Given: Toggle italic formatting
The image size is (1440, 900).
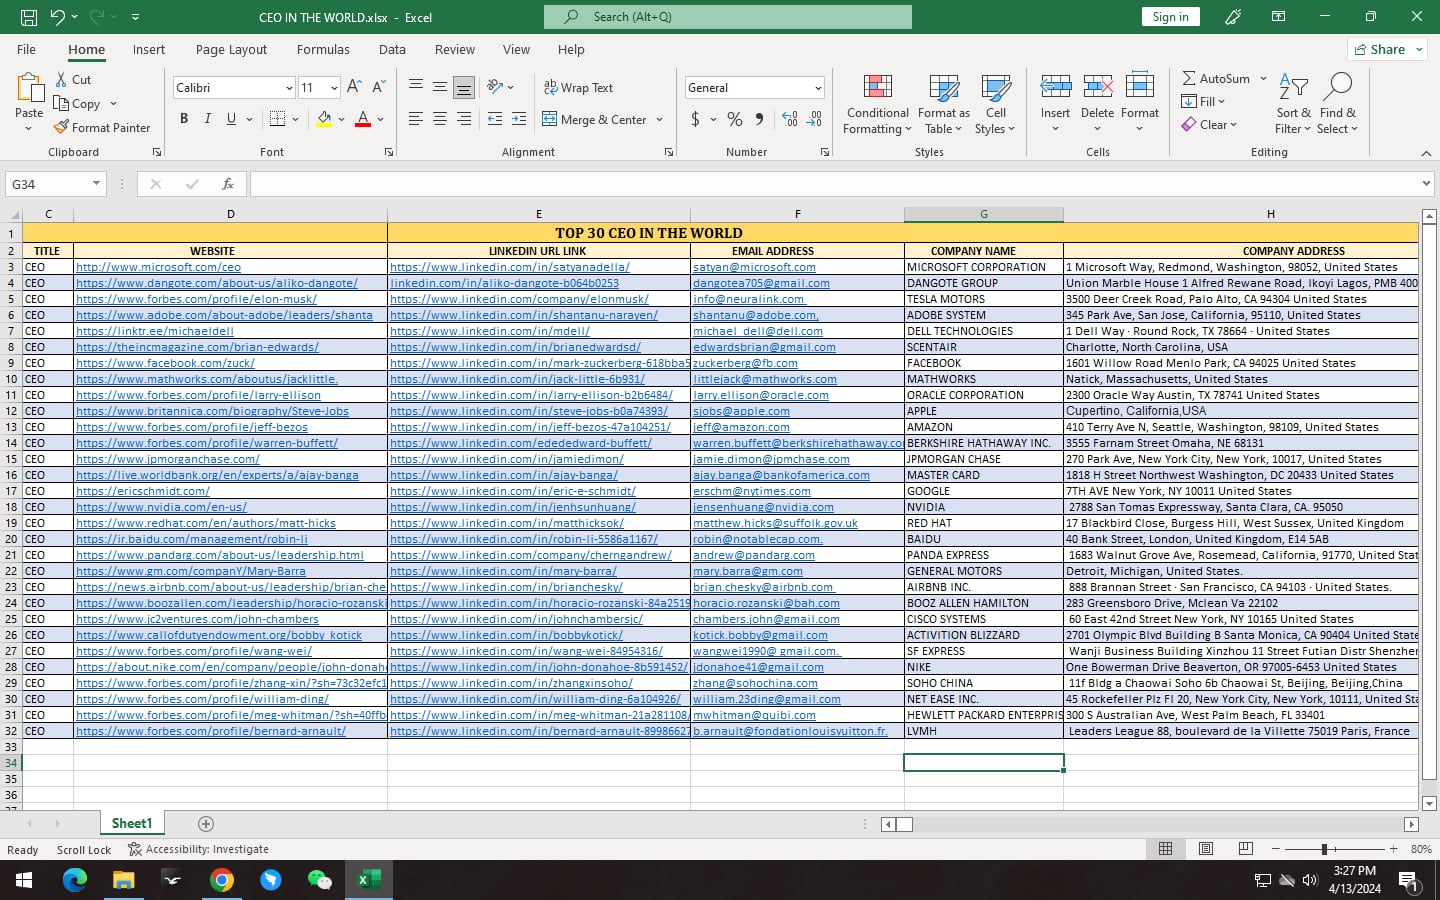Looking at the screenshot, I should [x=208, y=119].
